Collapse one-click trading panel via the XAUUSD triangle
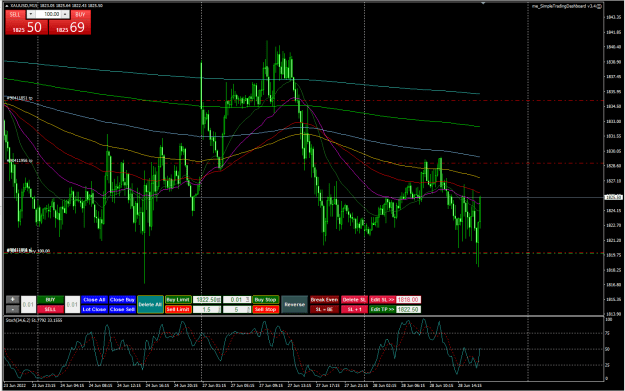 [7, 6]
